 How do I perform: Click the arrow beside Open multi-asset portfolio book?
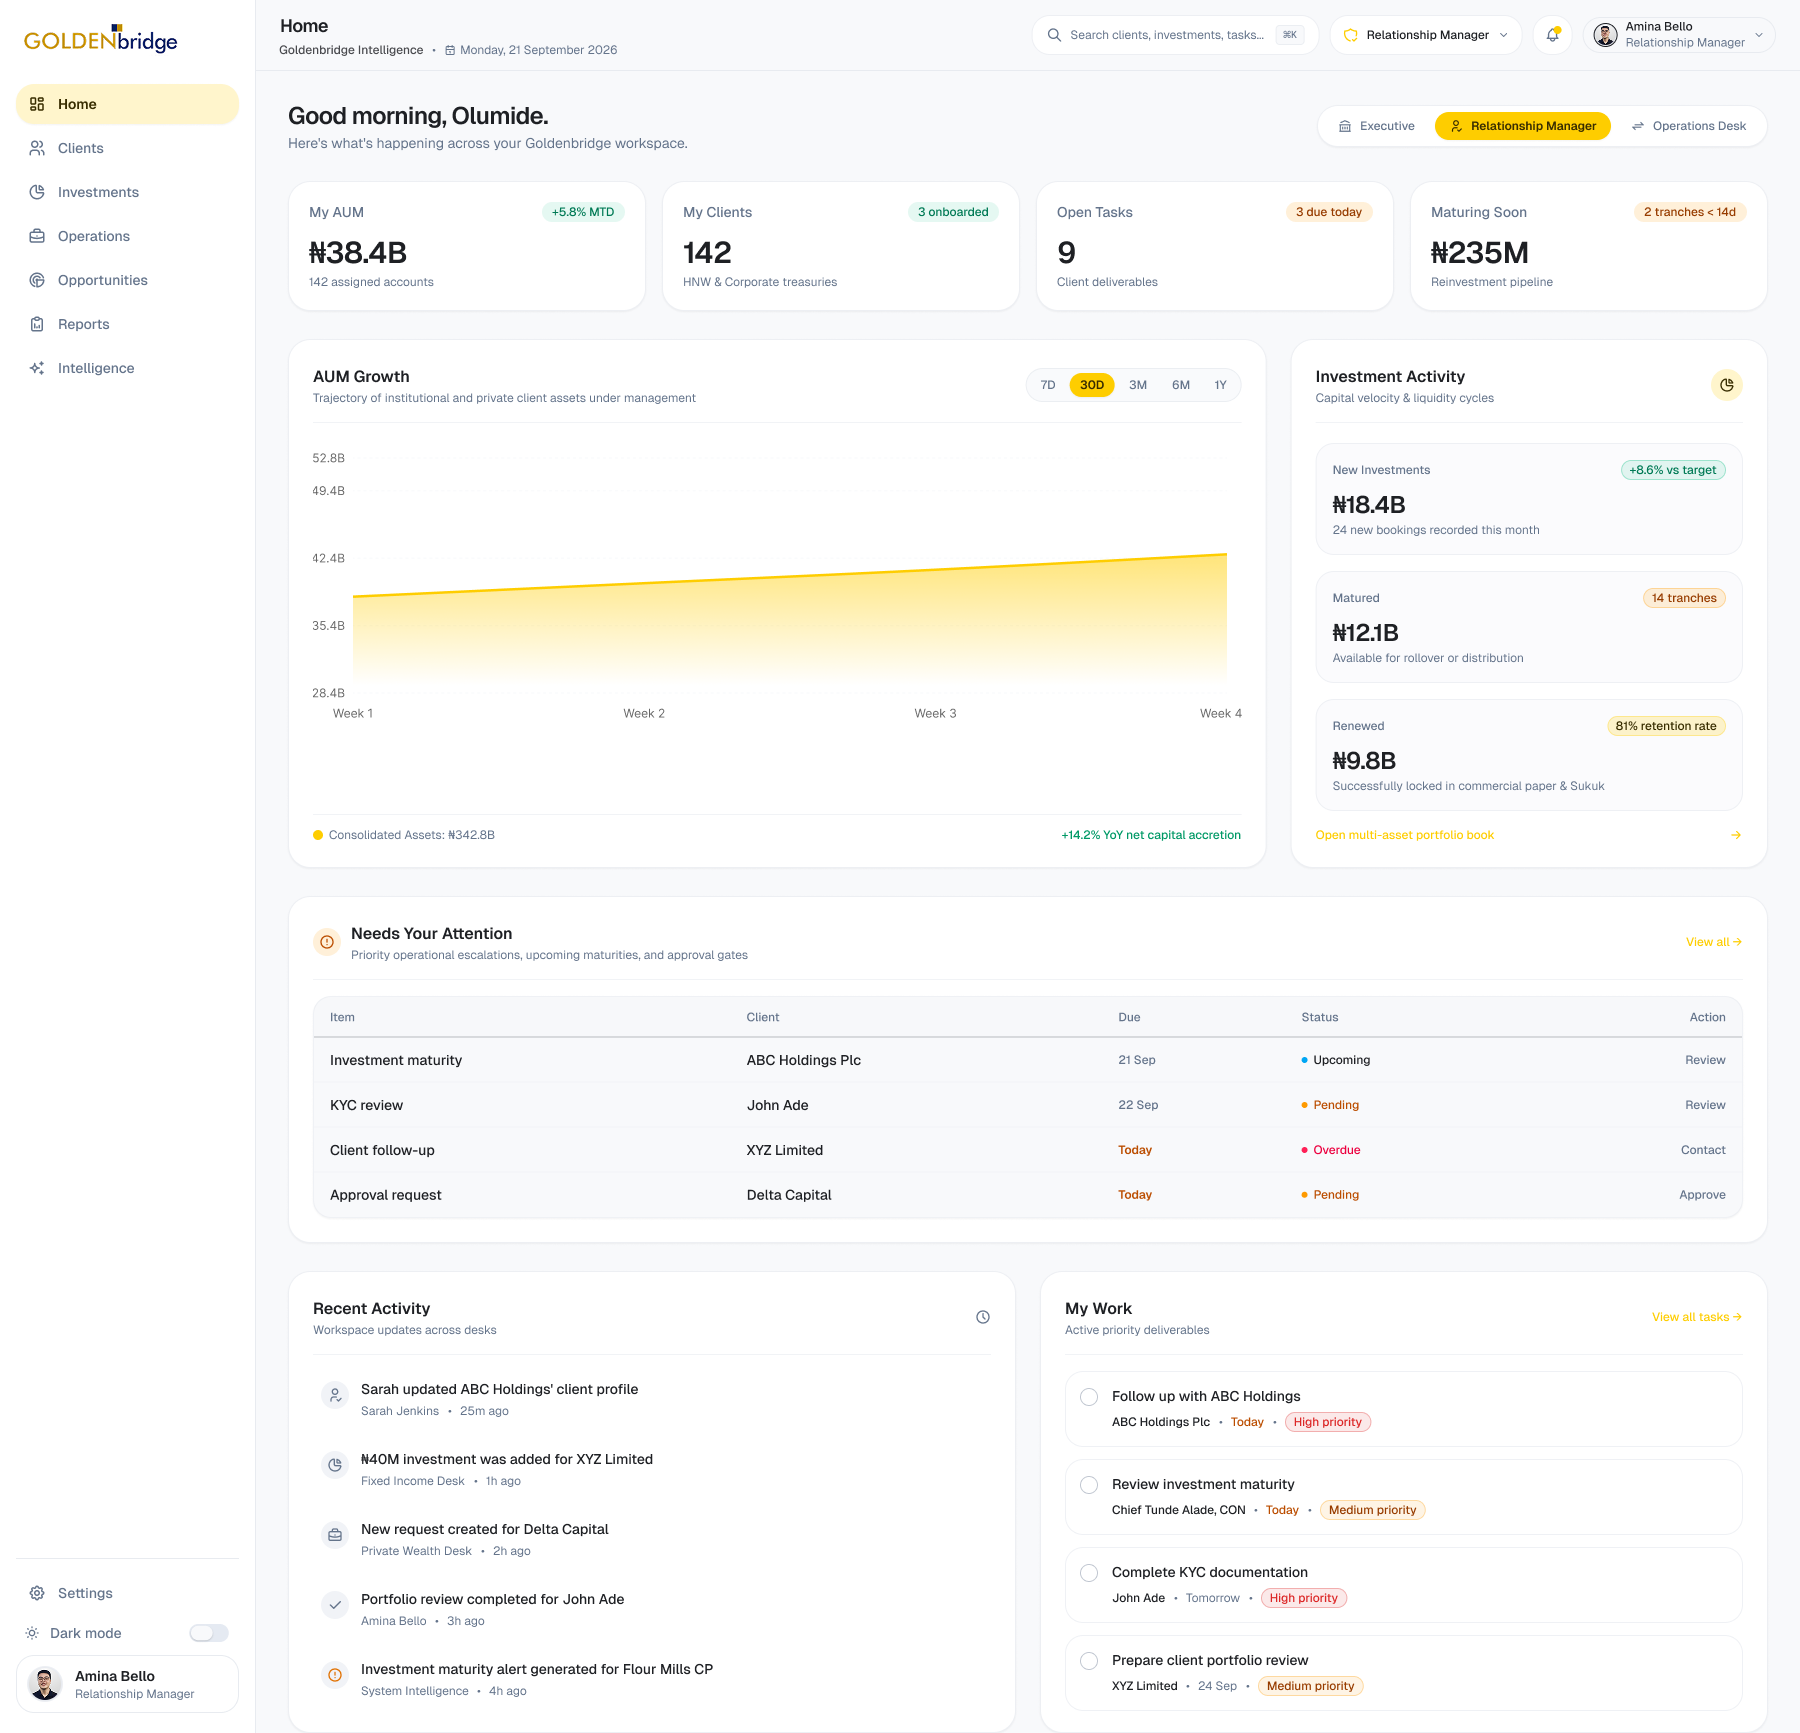(1736, 835)
